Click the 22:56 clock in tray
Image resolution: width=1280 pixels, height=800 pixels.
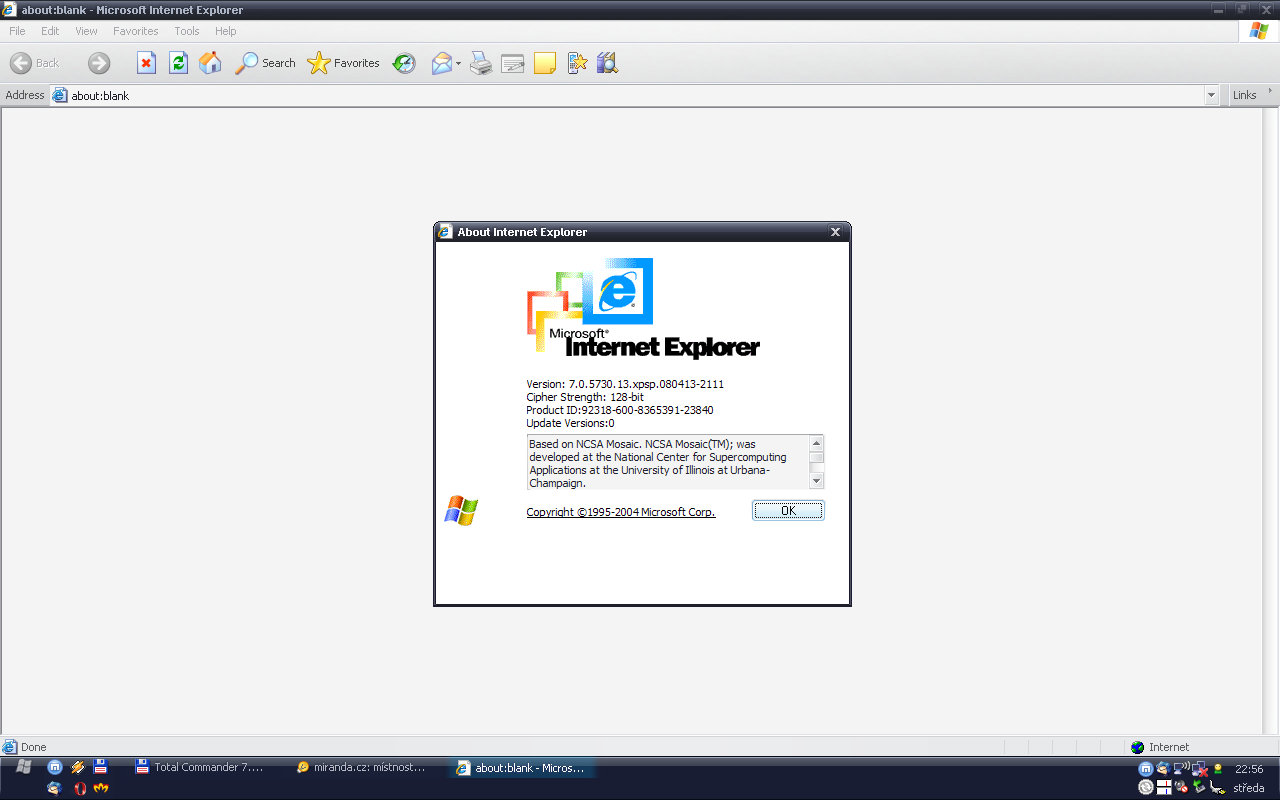point(1249,769)
